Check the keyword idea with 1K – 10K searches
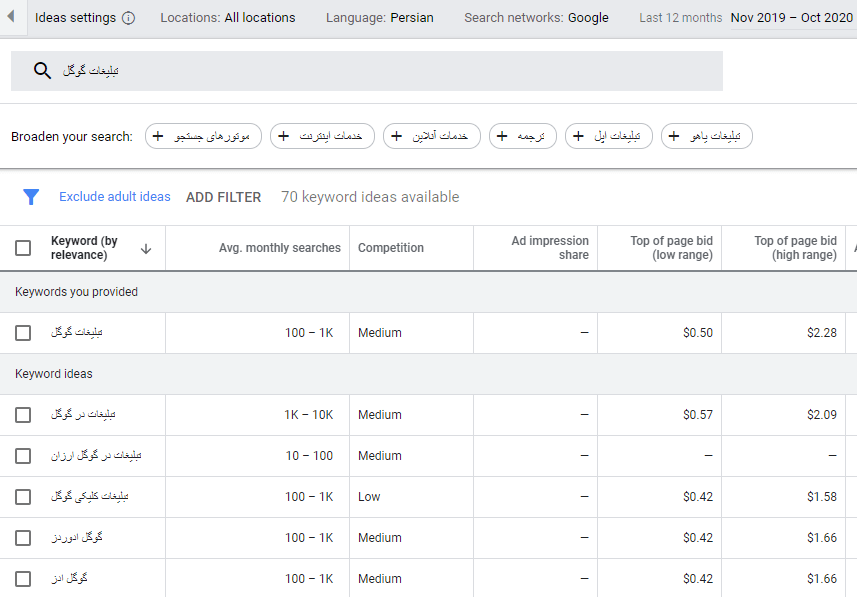Viewport: 857px width, 597px height. coord(23,415)
